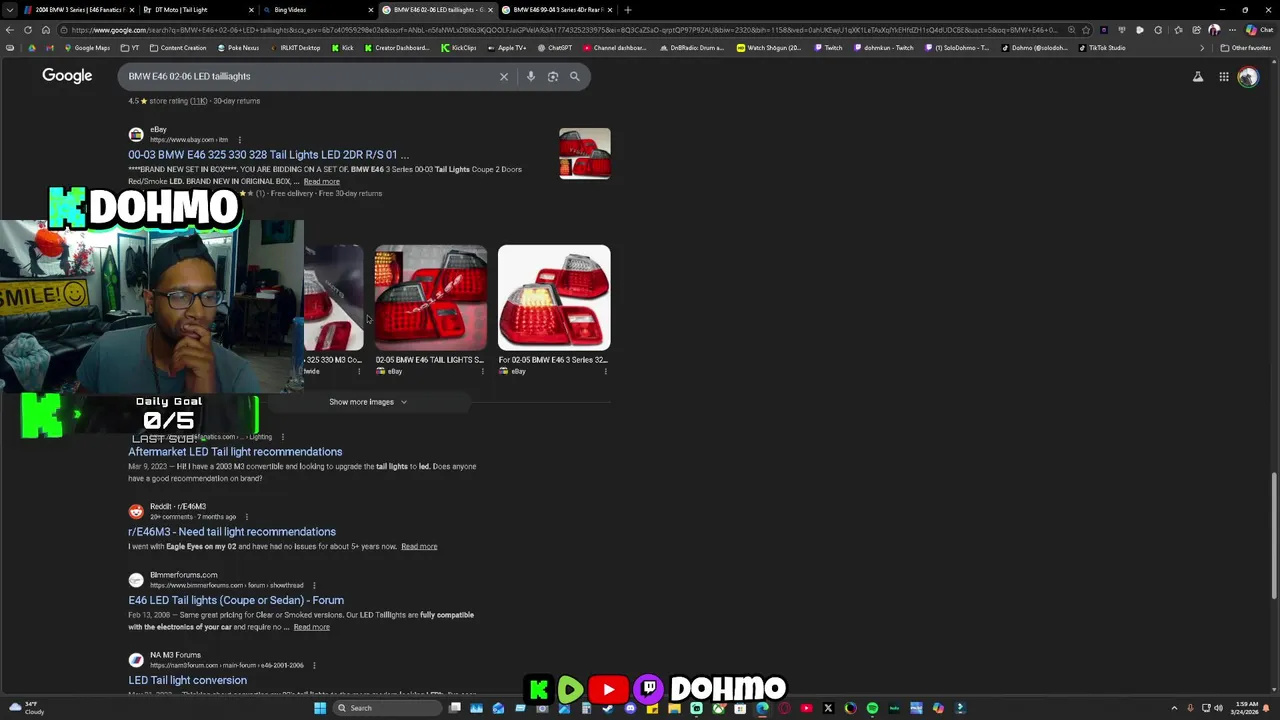Open a new browser tab
This screenshot has height=720, width=1280.
click(x=628, y=10)
